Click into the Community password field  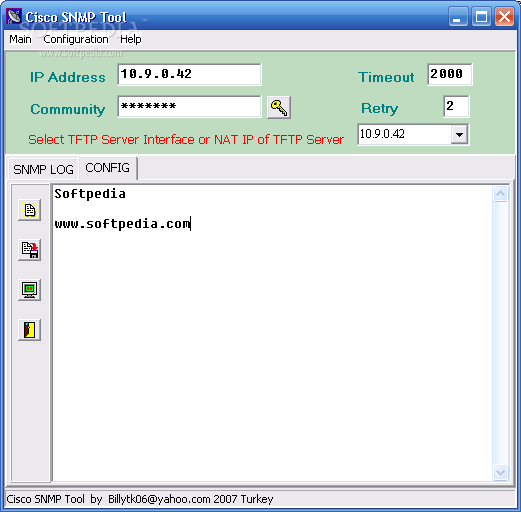point(189,107)
